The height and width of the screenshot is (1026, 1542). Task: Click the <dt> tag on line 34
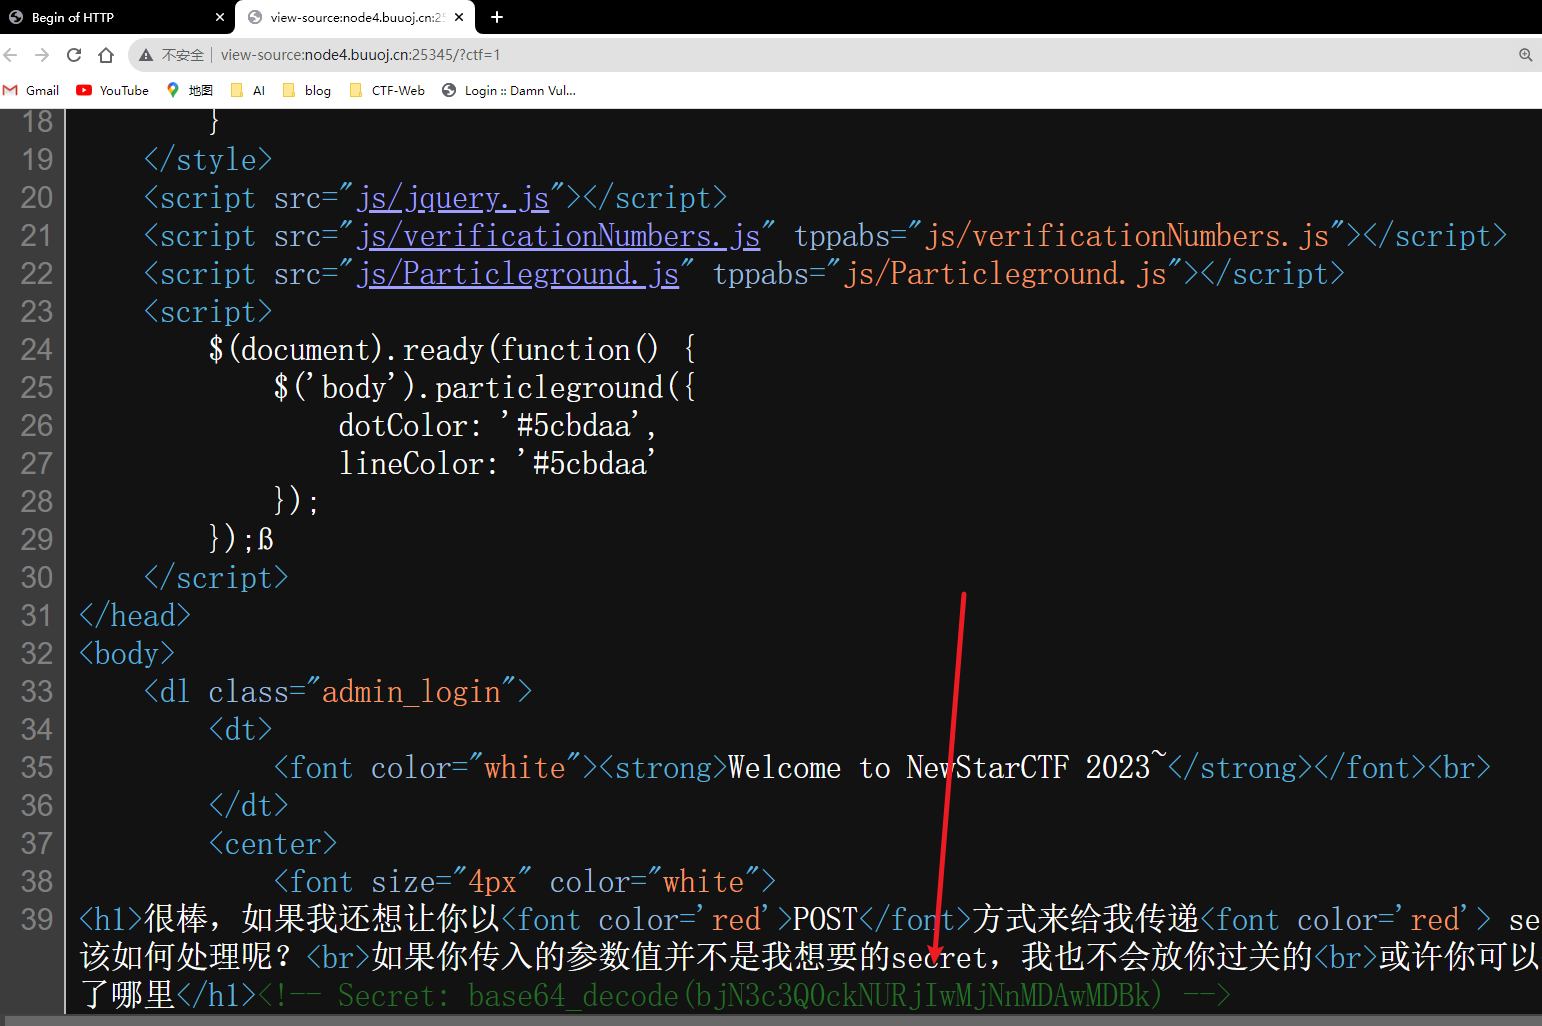(240, 729)
